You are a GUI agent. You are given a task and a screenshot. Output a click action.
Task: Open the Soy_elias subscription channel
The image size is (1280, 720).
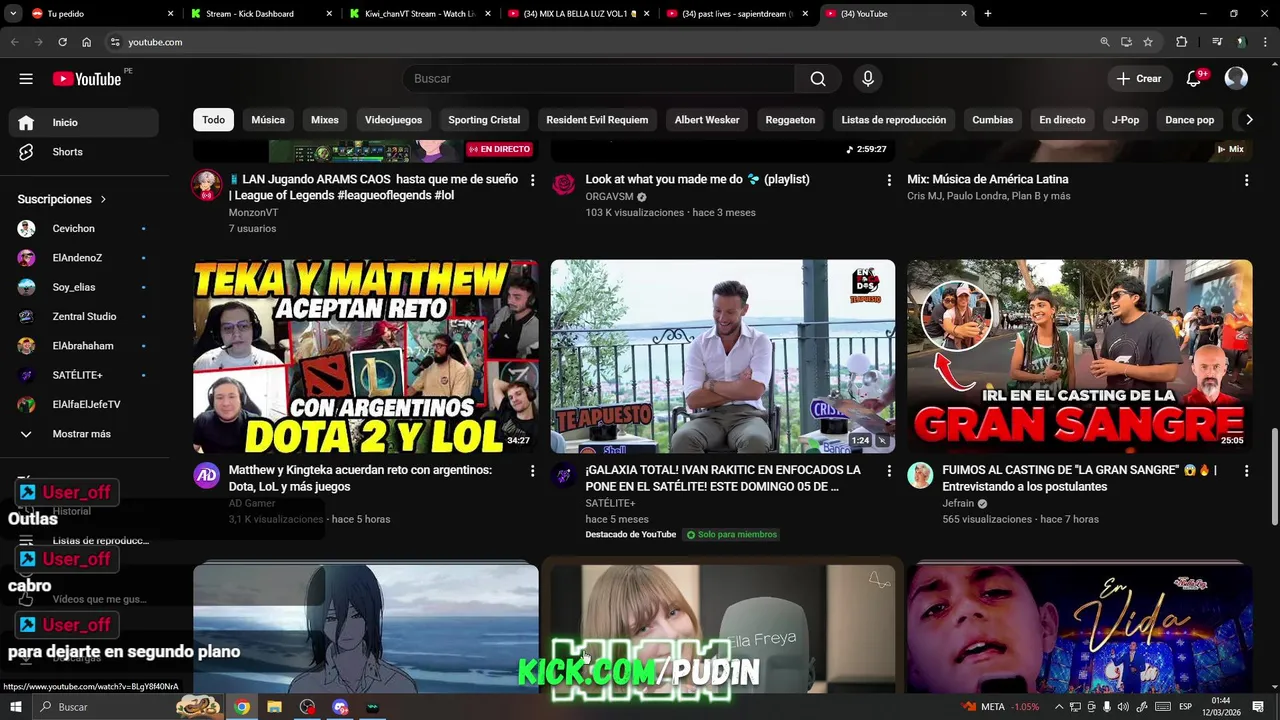[84, 287]
